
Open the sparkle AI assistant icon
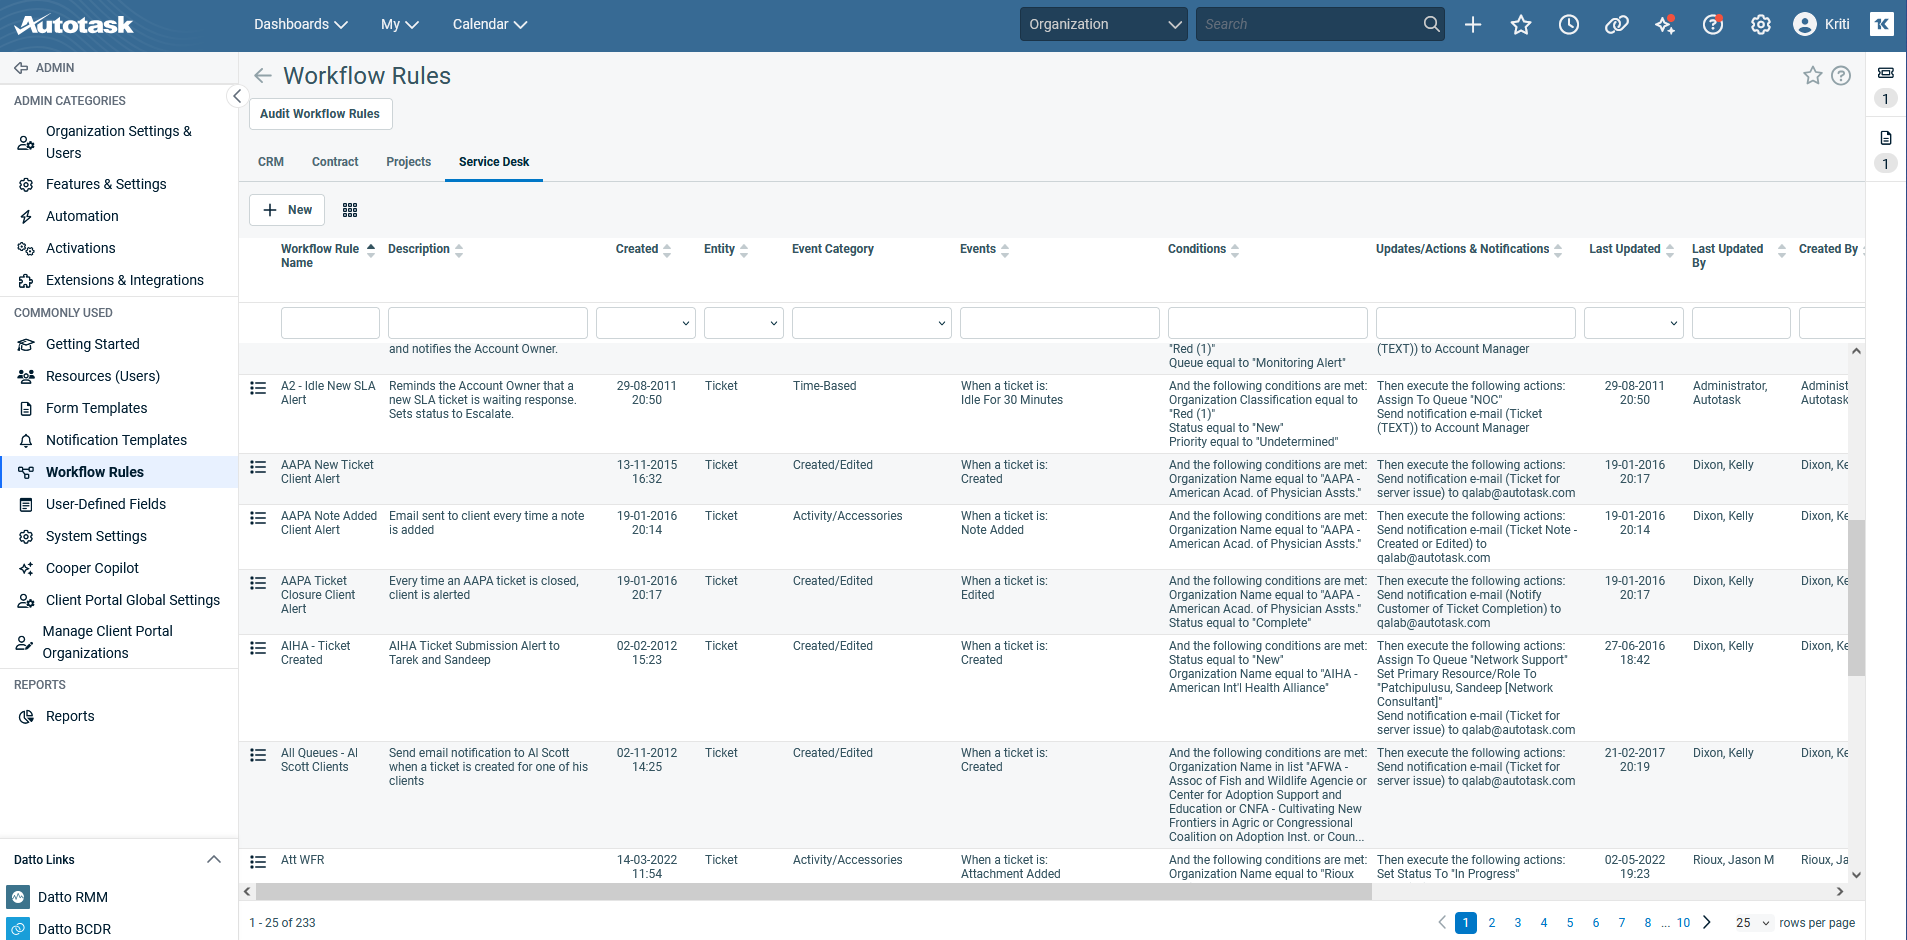pyautogui.click(x=1665, y=25)
